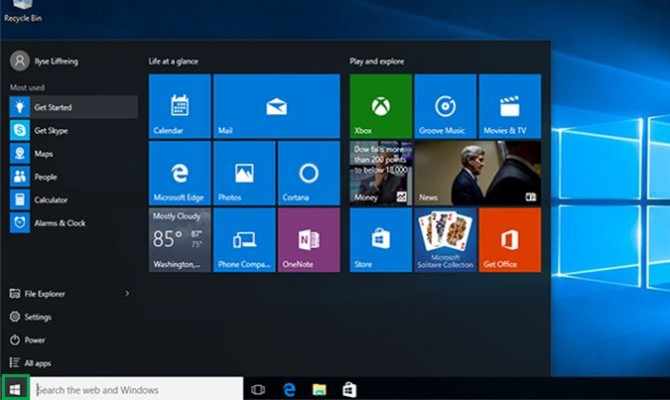Open the Store tile

click(381, 240)
